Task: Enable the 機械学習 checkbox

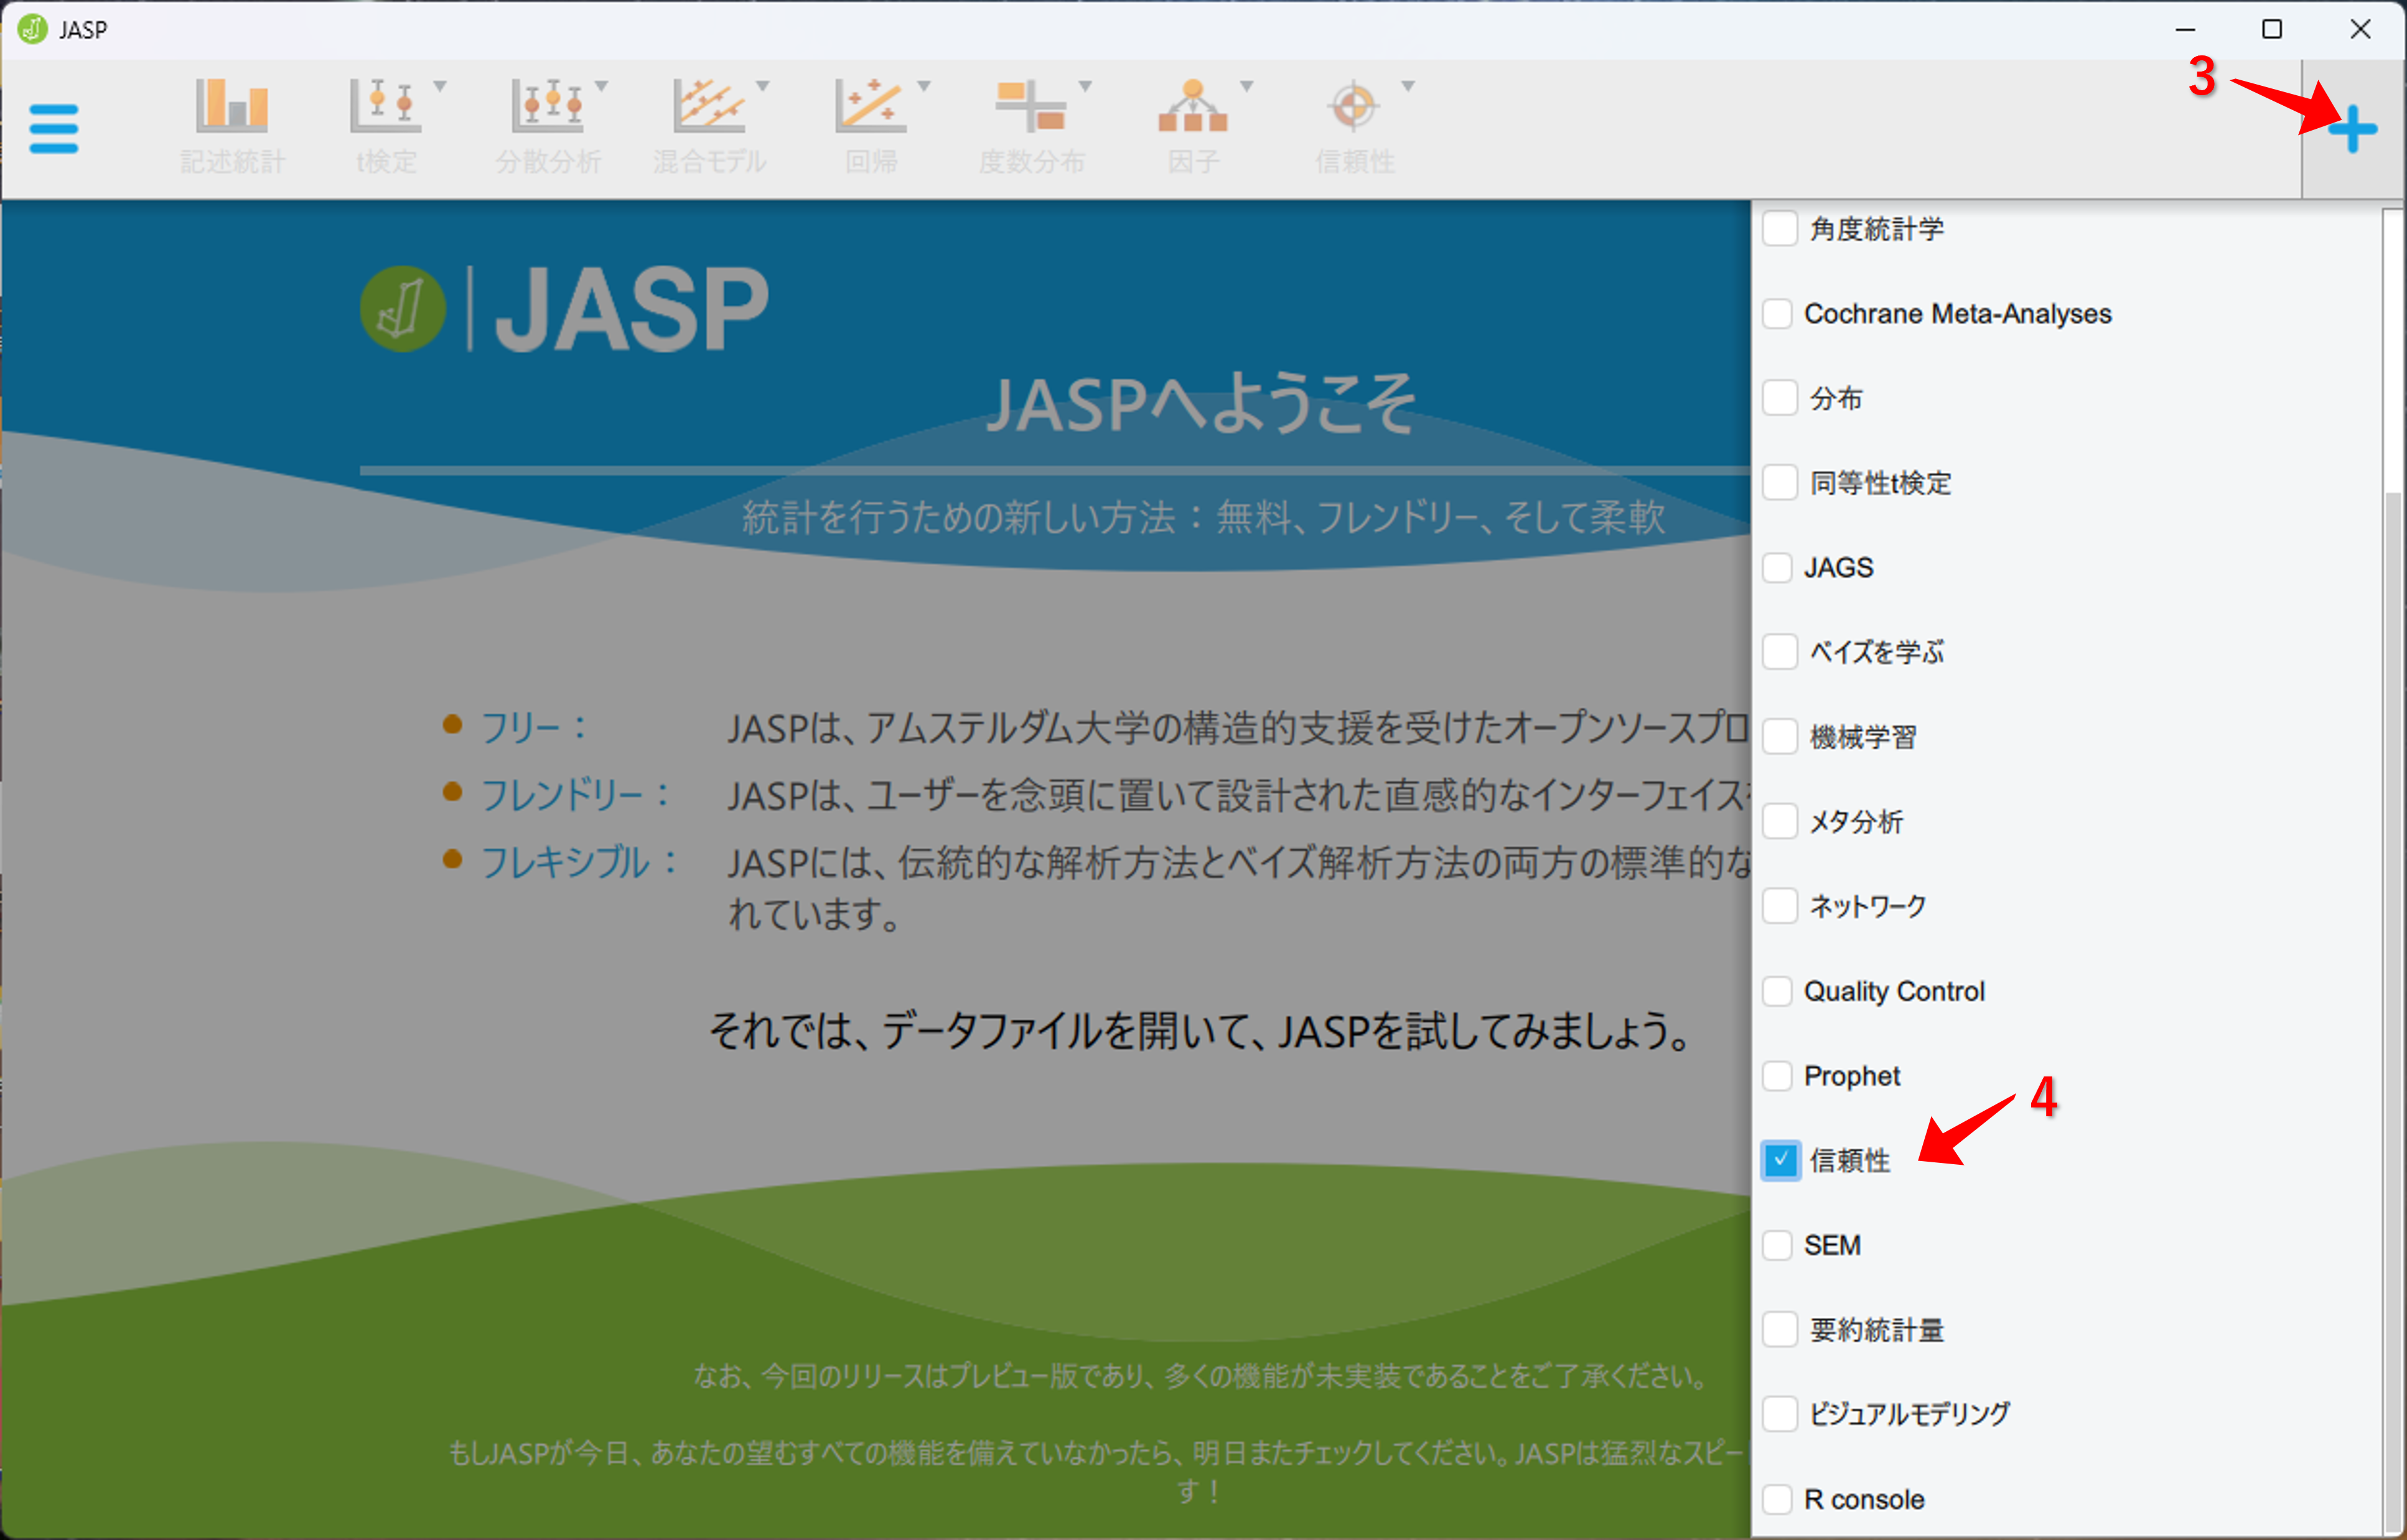Action: click(x=1780, y=737)
